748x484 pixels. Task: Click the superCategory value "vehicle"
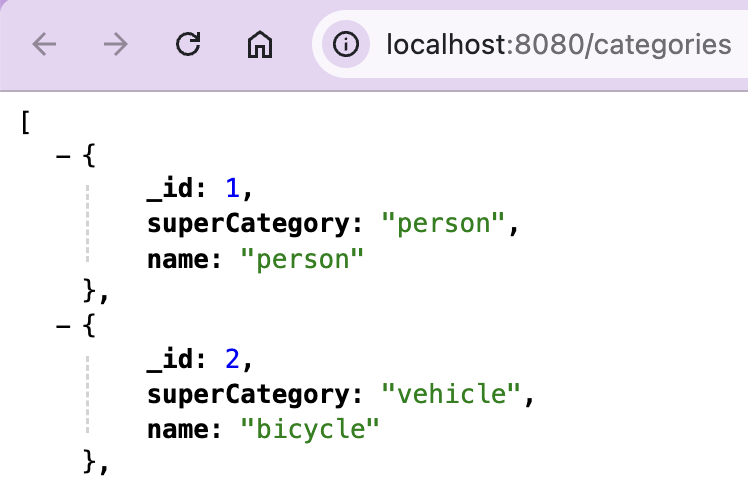[451, 394]
